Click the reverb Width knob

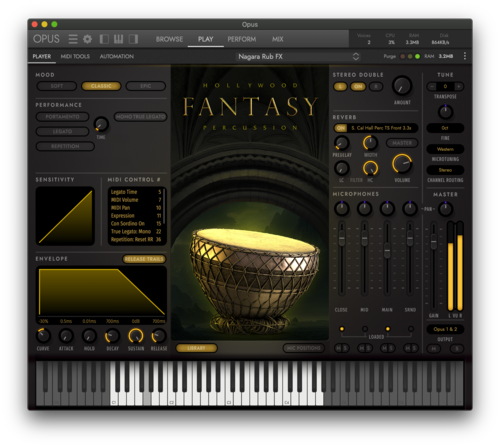370,143
